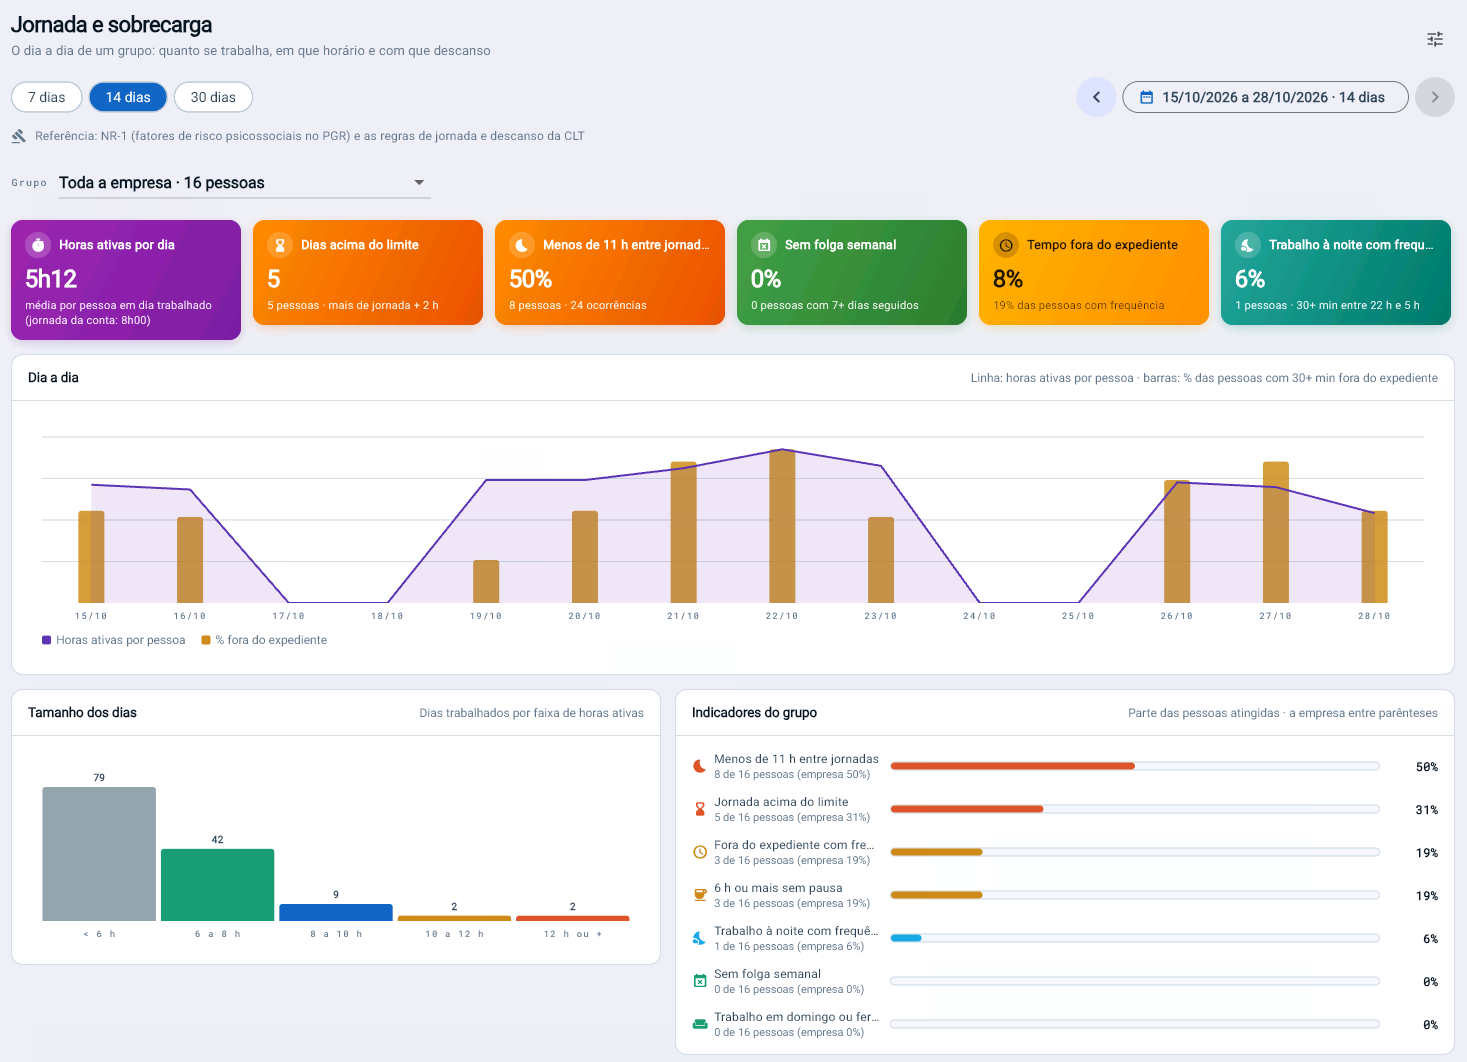This screenshot has height=1062, width=1467.
Task: Click the 19/10 bar in Dia a dia chart
Action: point(486,581)
